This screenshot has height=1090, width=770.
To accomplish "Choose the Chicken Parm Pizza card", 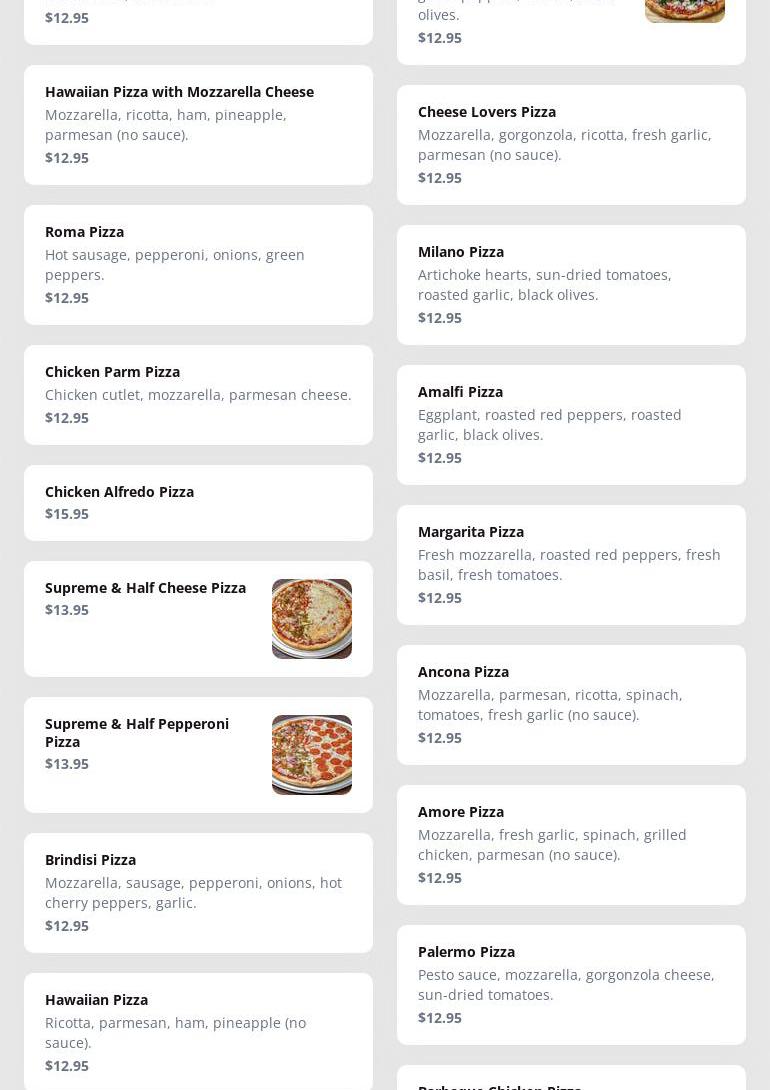I will click(198, 394).
